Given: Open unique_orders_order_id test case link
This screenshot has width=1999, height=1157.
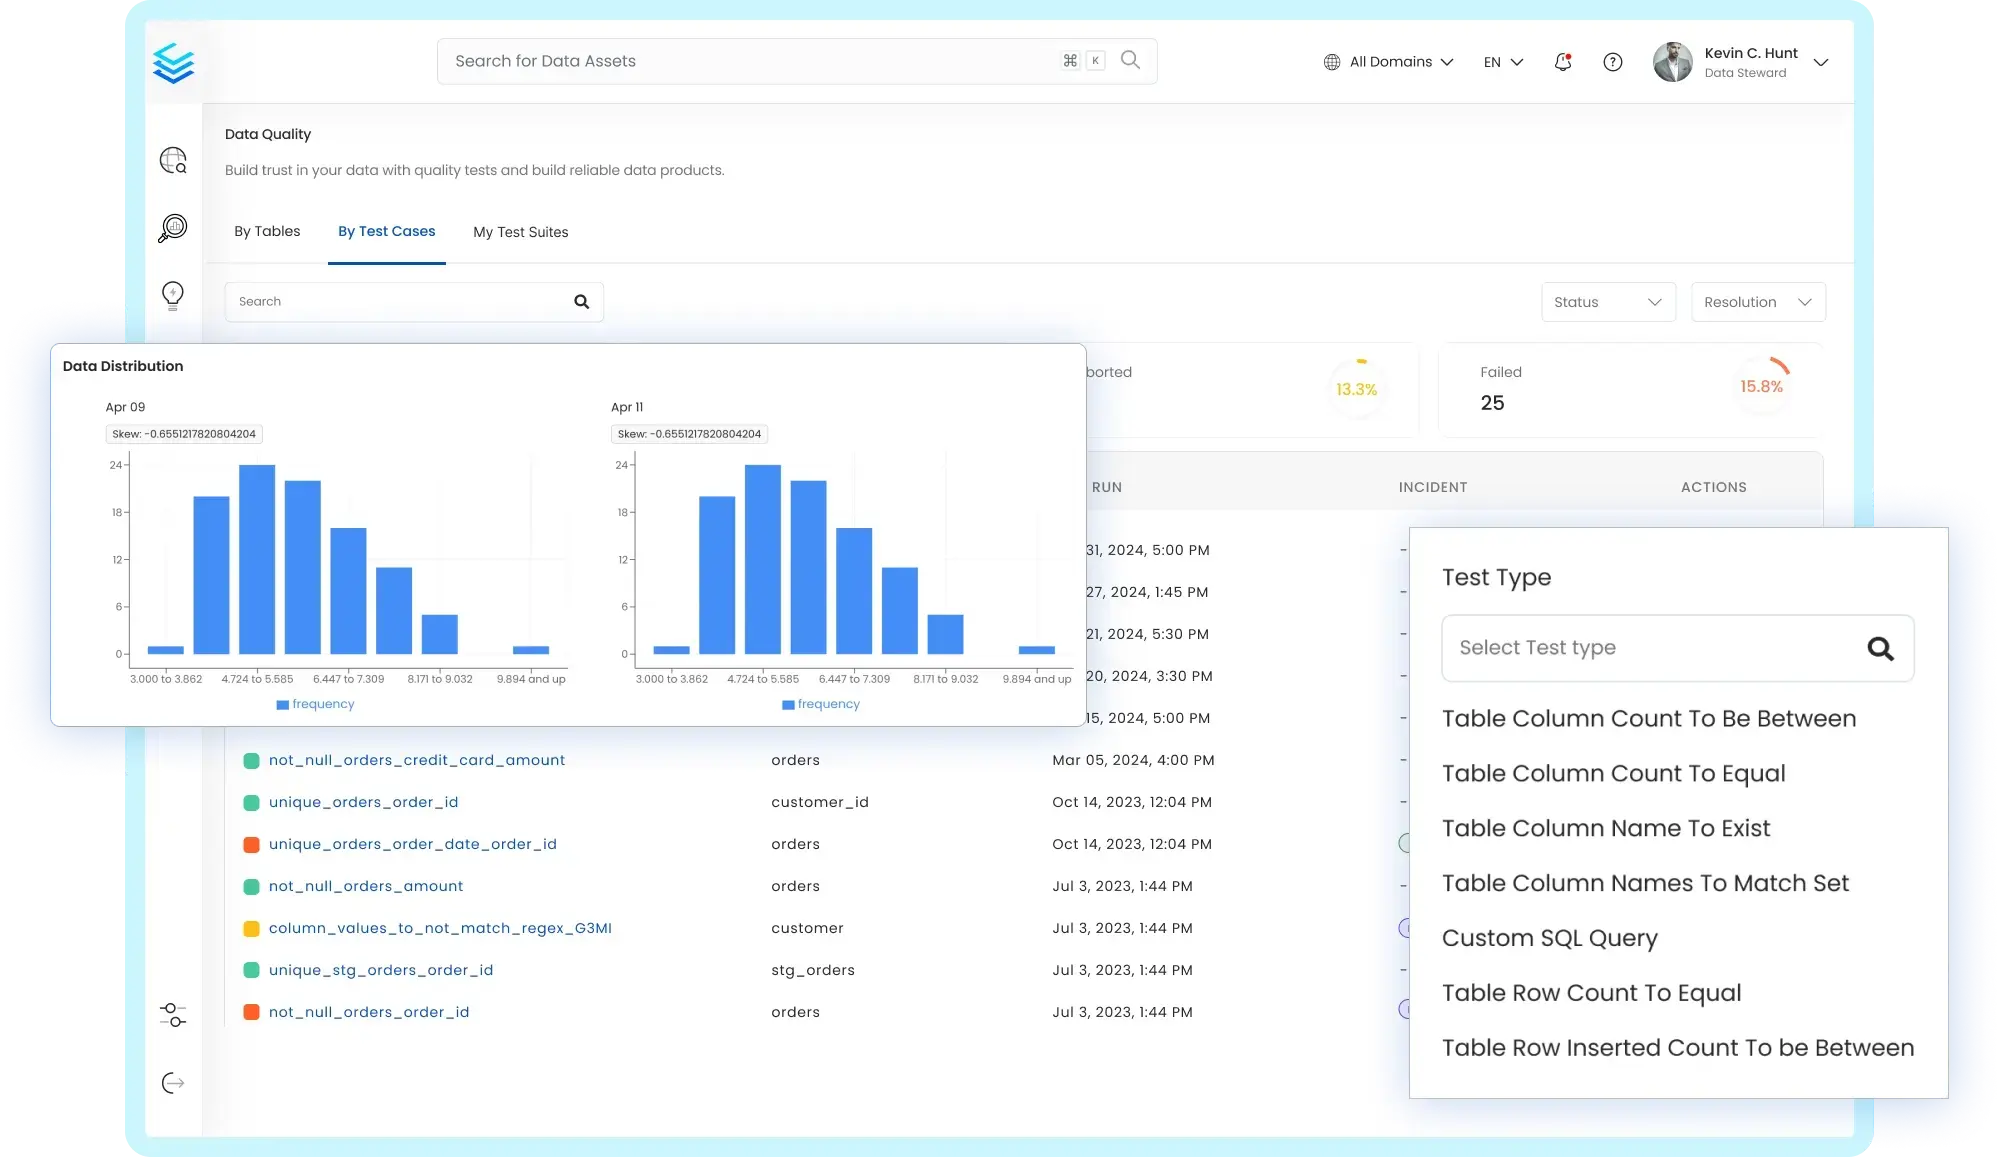Looking at the screenshot, I should pos(363,802).
